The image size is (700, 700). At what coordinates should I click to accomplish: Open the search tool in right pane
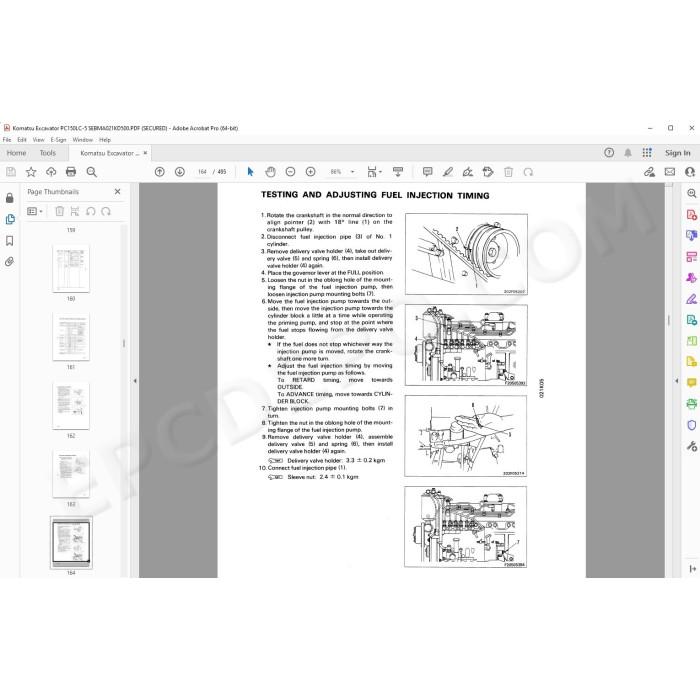click(x=692, y=193)
